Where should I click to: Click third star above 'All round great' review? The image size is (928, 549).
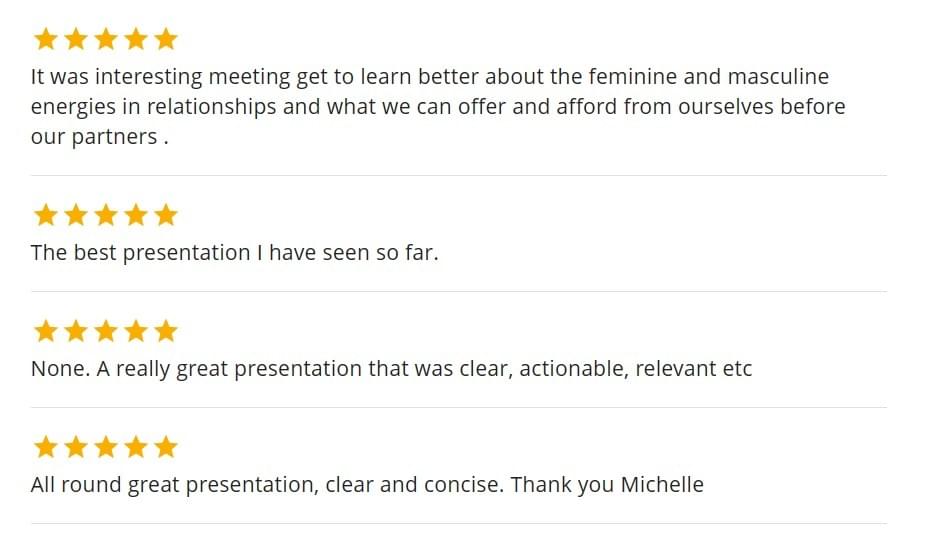point(106,447)
